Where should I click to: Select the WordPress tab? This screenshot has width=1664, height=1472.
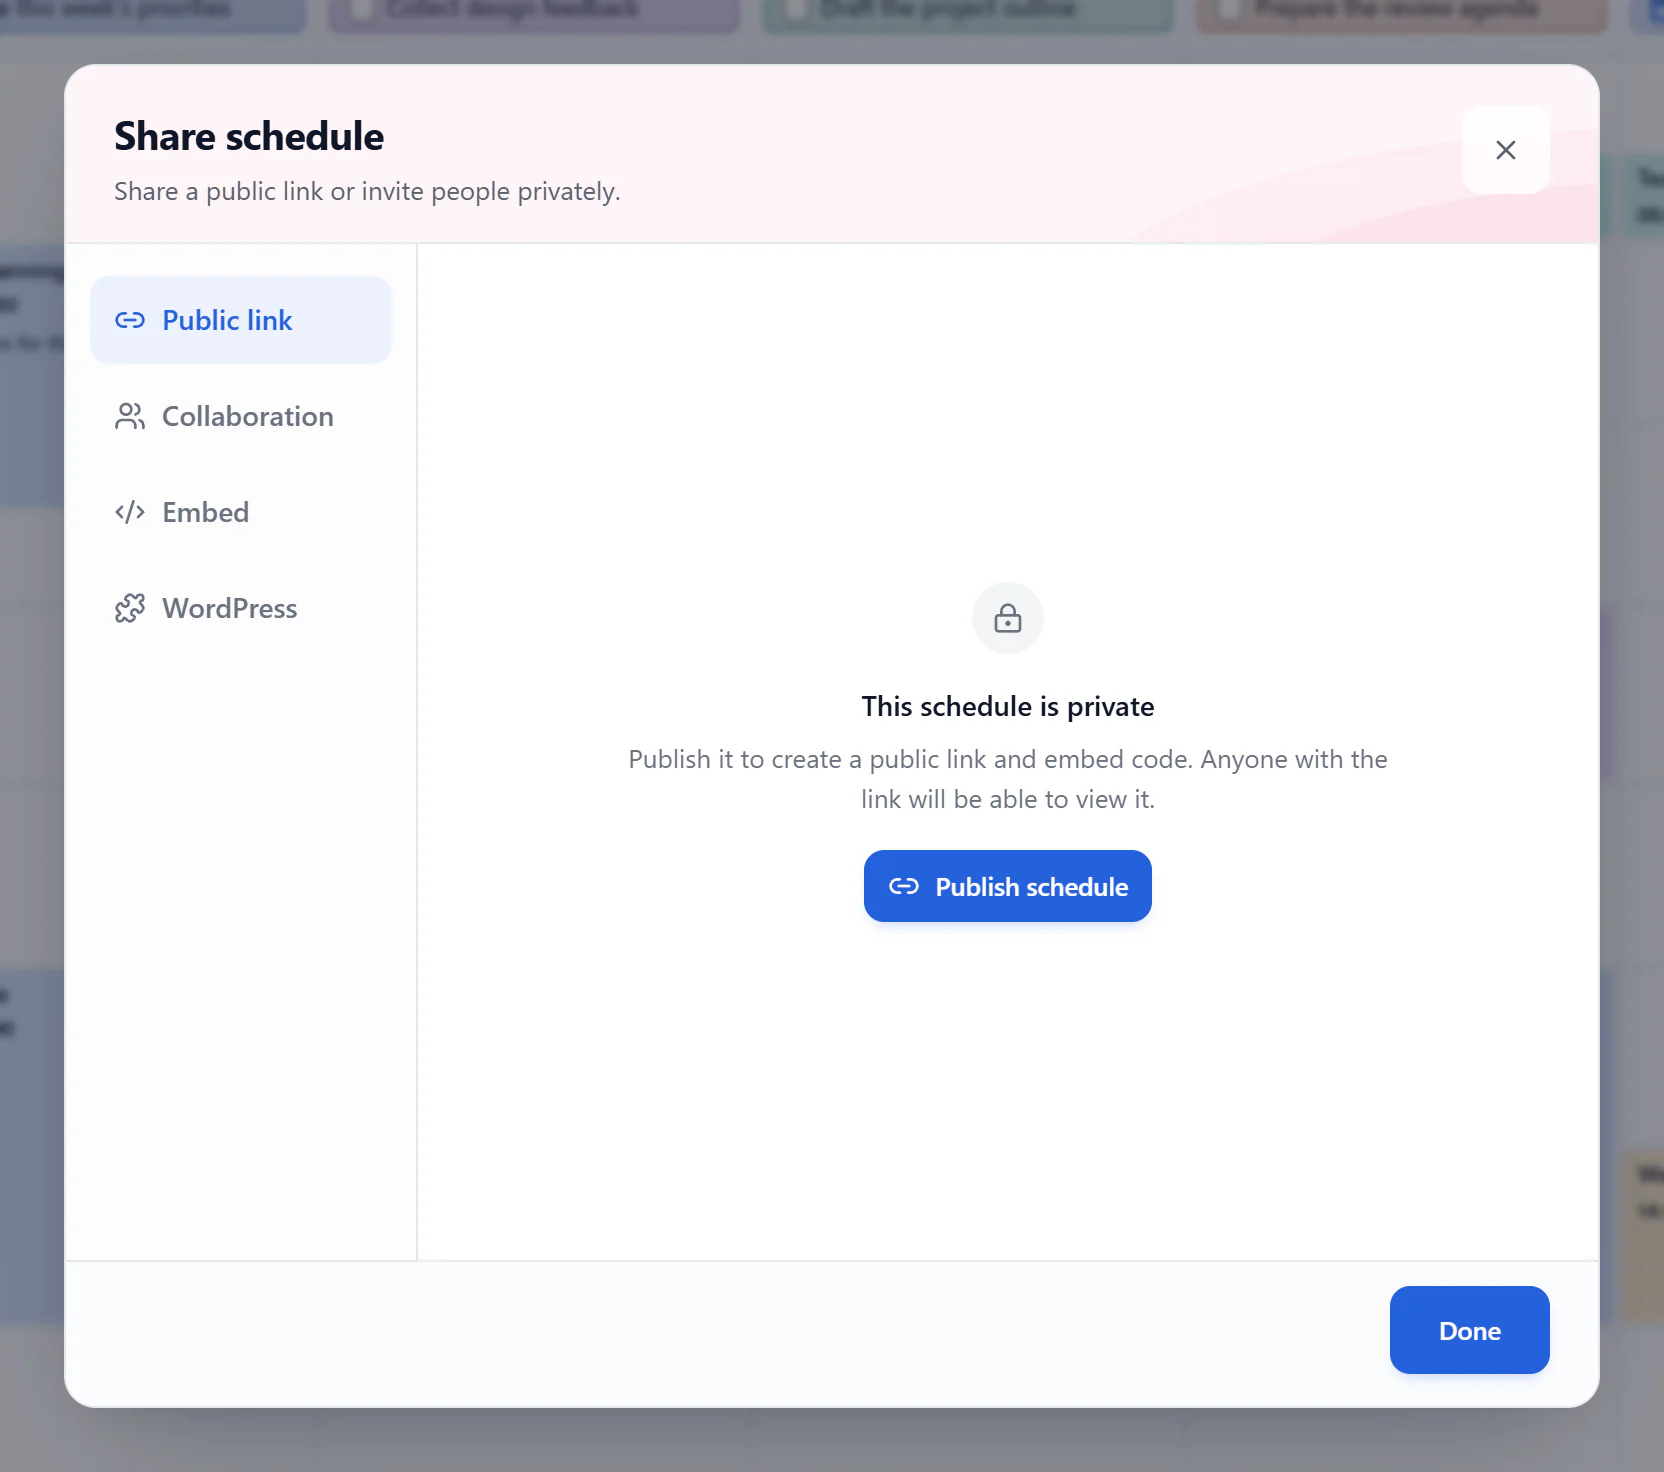click(x=241, y=608)
